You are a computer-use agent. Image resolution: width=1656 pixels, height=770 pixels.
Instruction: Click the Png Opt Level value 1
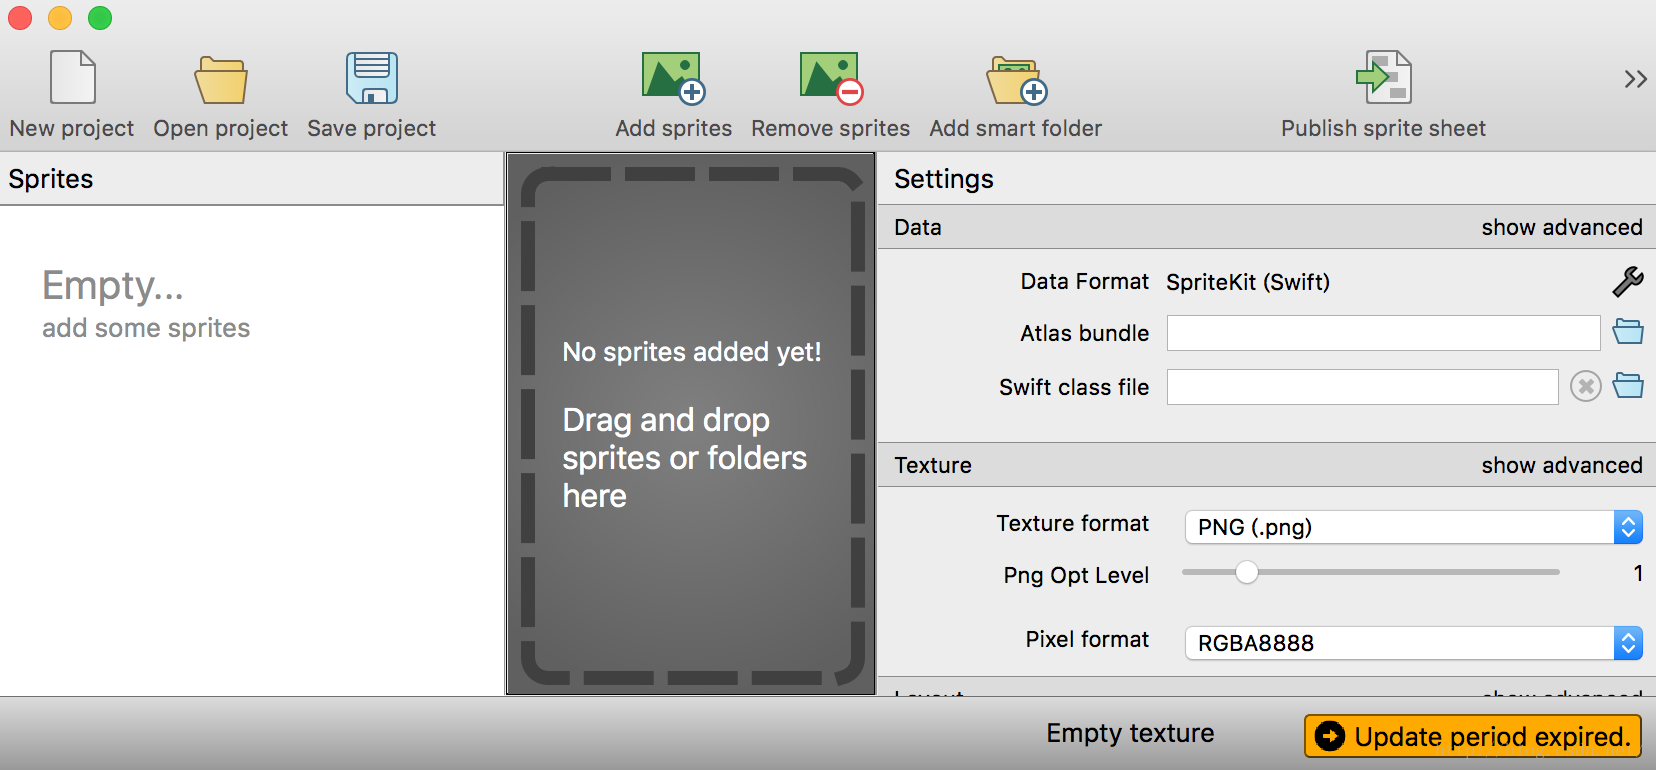pos(1638,573)
